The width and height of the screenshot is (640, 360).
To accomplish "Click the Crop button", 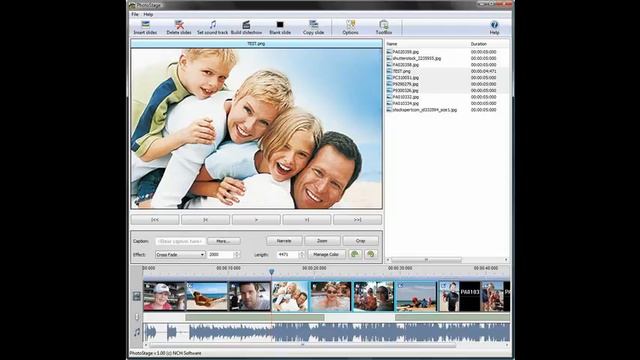I will pos(360,241).
